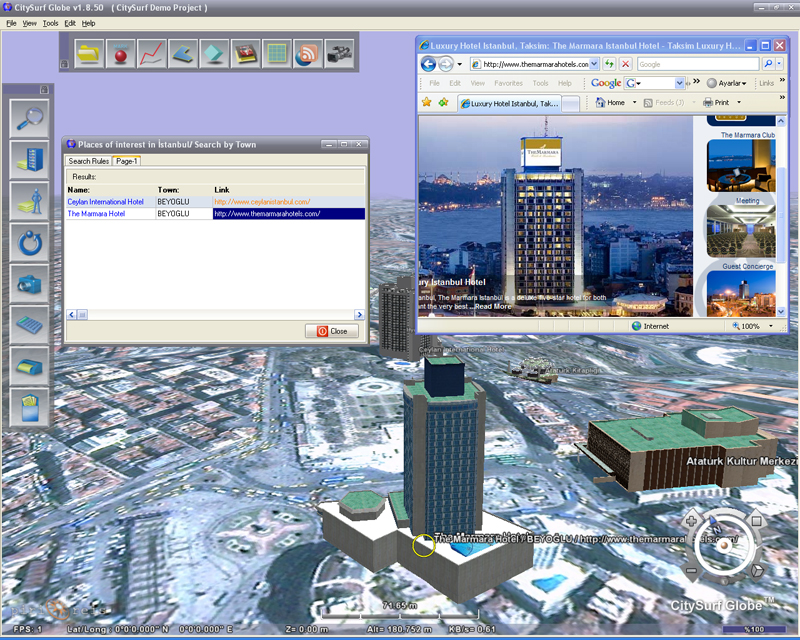The width and height of the screenshot is (800, 640).
Task: Click right arrow of results horizontal scrollbar
Action: [x=360, y=315]
